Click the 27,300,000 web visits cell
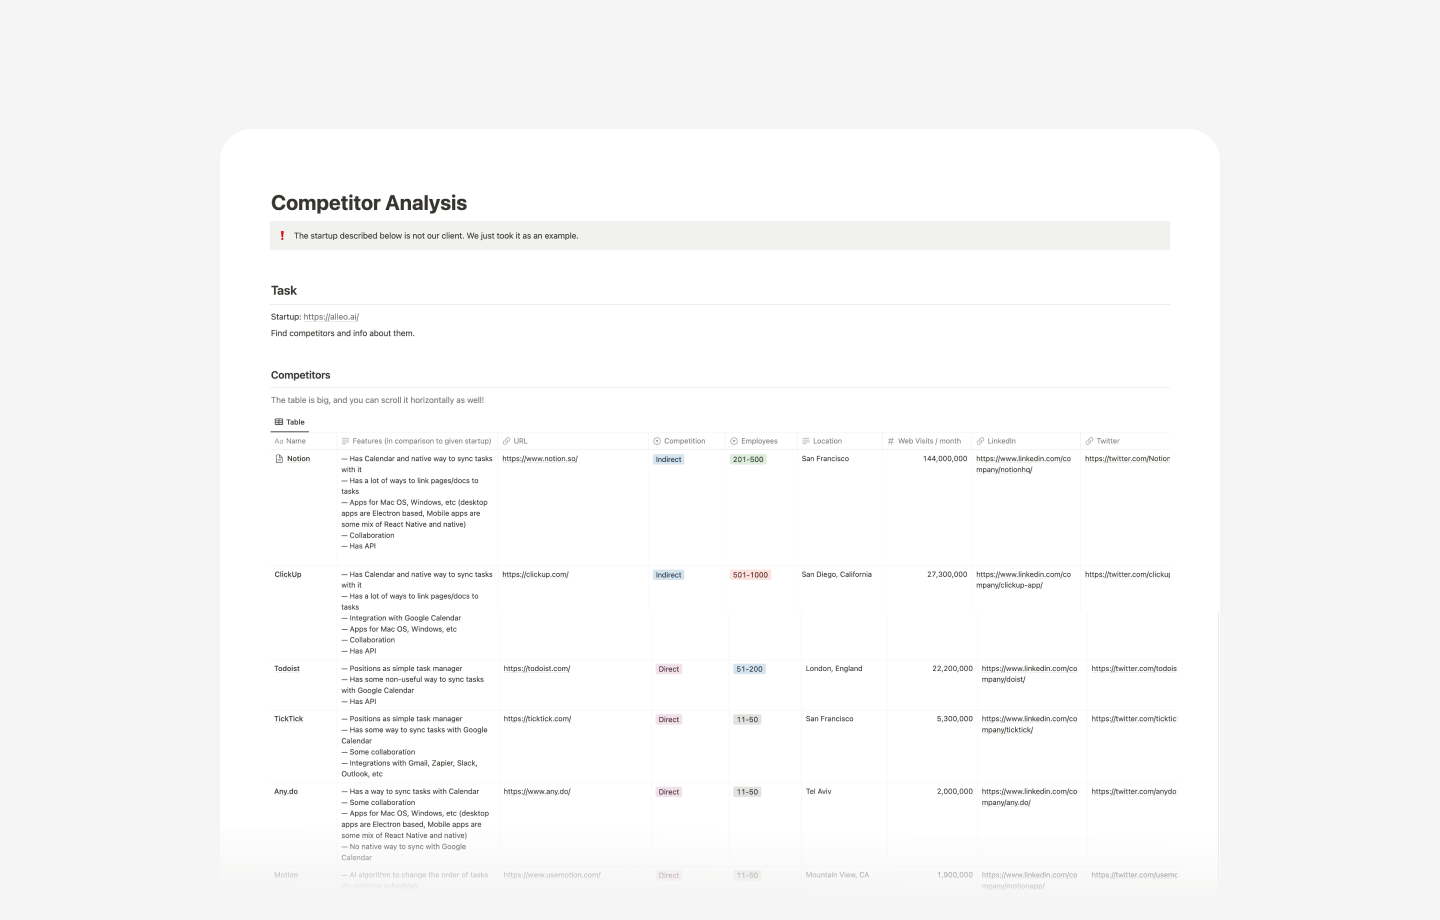The width and height of the screenshot is (1440, 920). (x=947, y=575)
